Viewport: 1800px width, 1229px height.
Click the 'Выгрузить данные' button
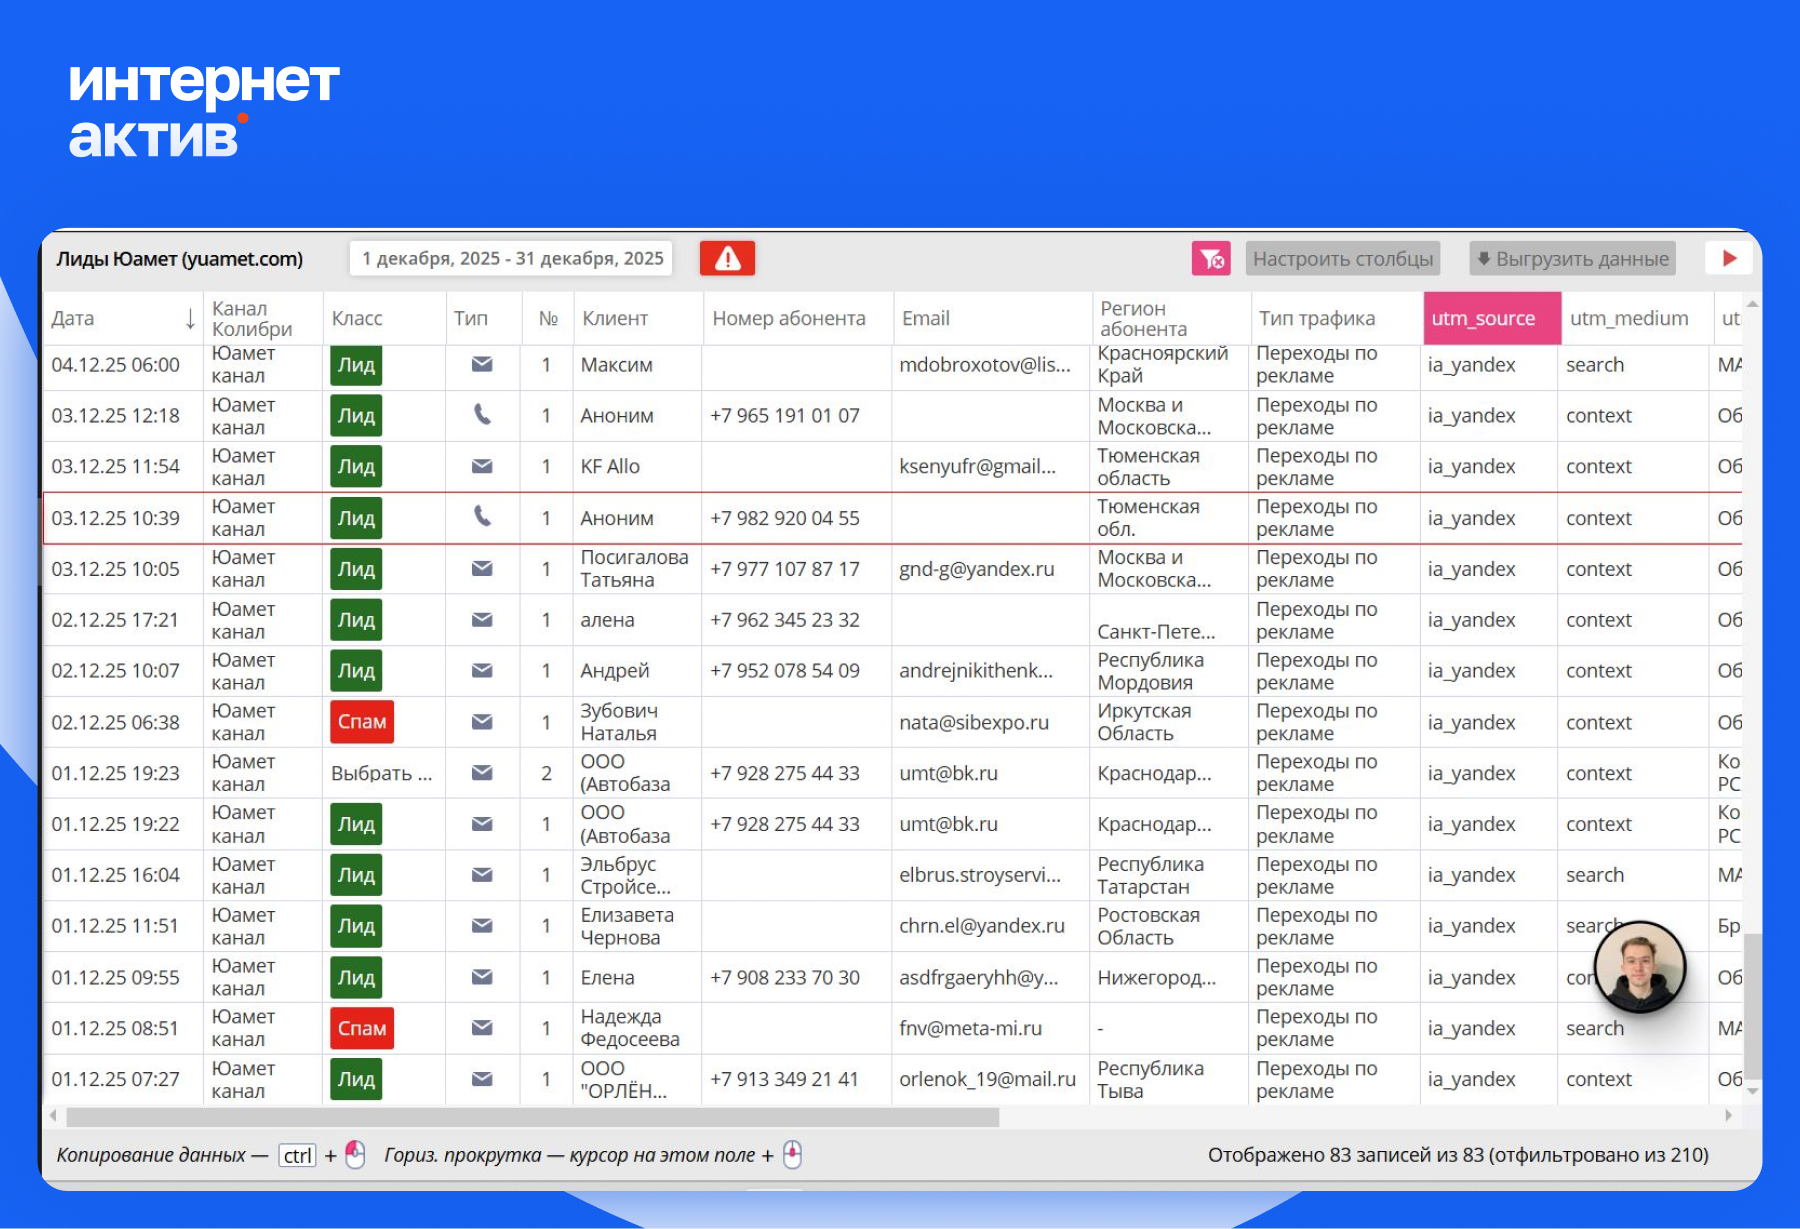(x=1573, y=259)
